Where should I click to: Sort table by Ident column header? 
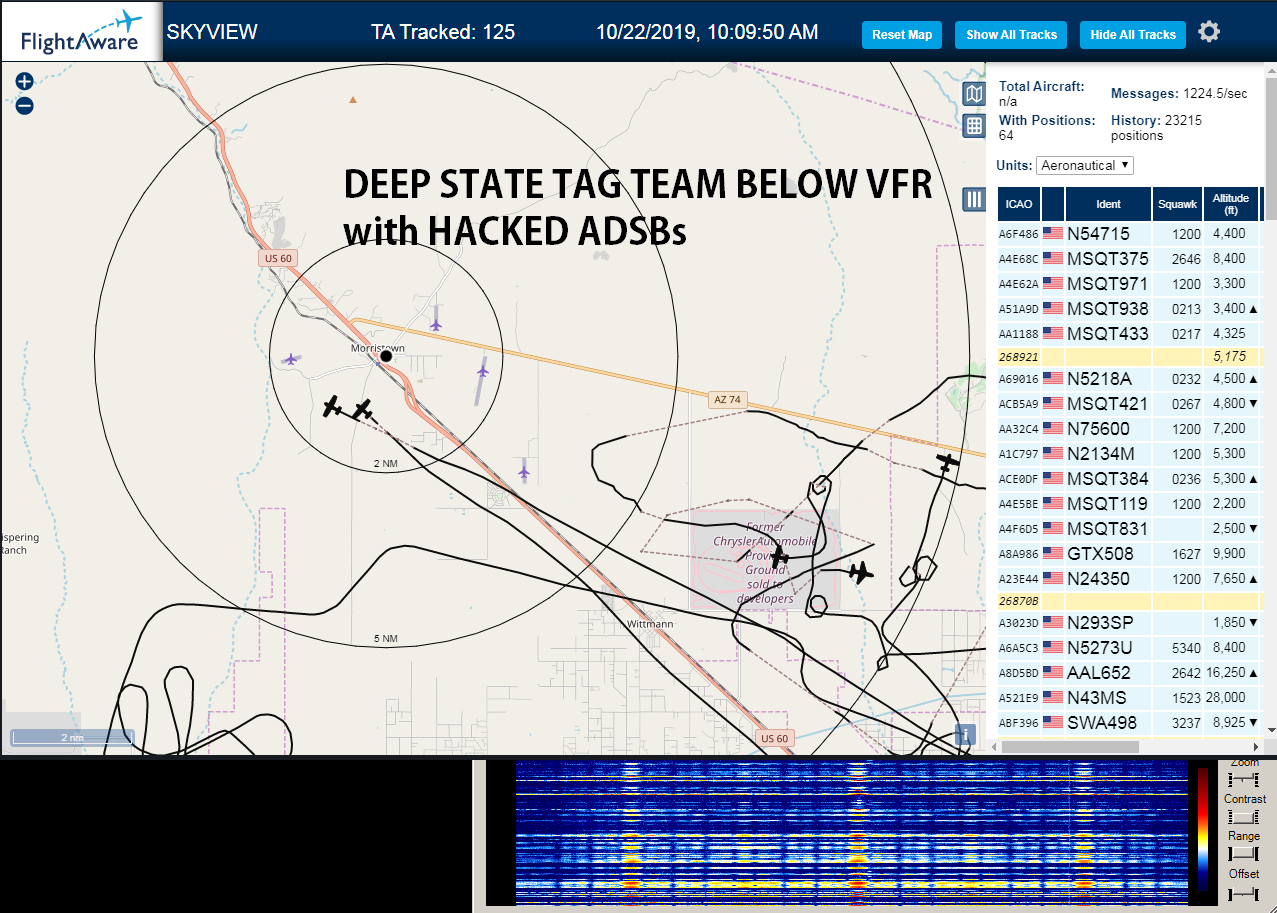coord(1109,204)
